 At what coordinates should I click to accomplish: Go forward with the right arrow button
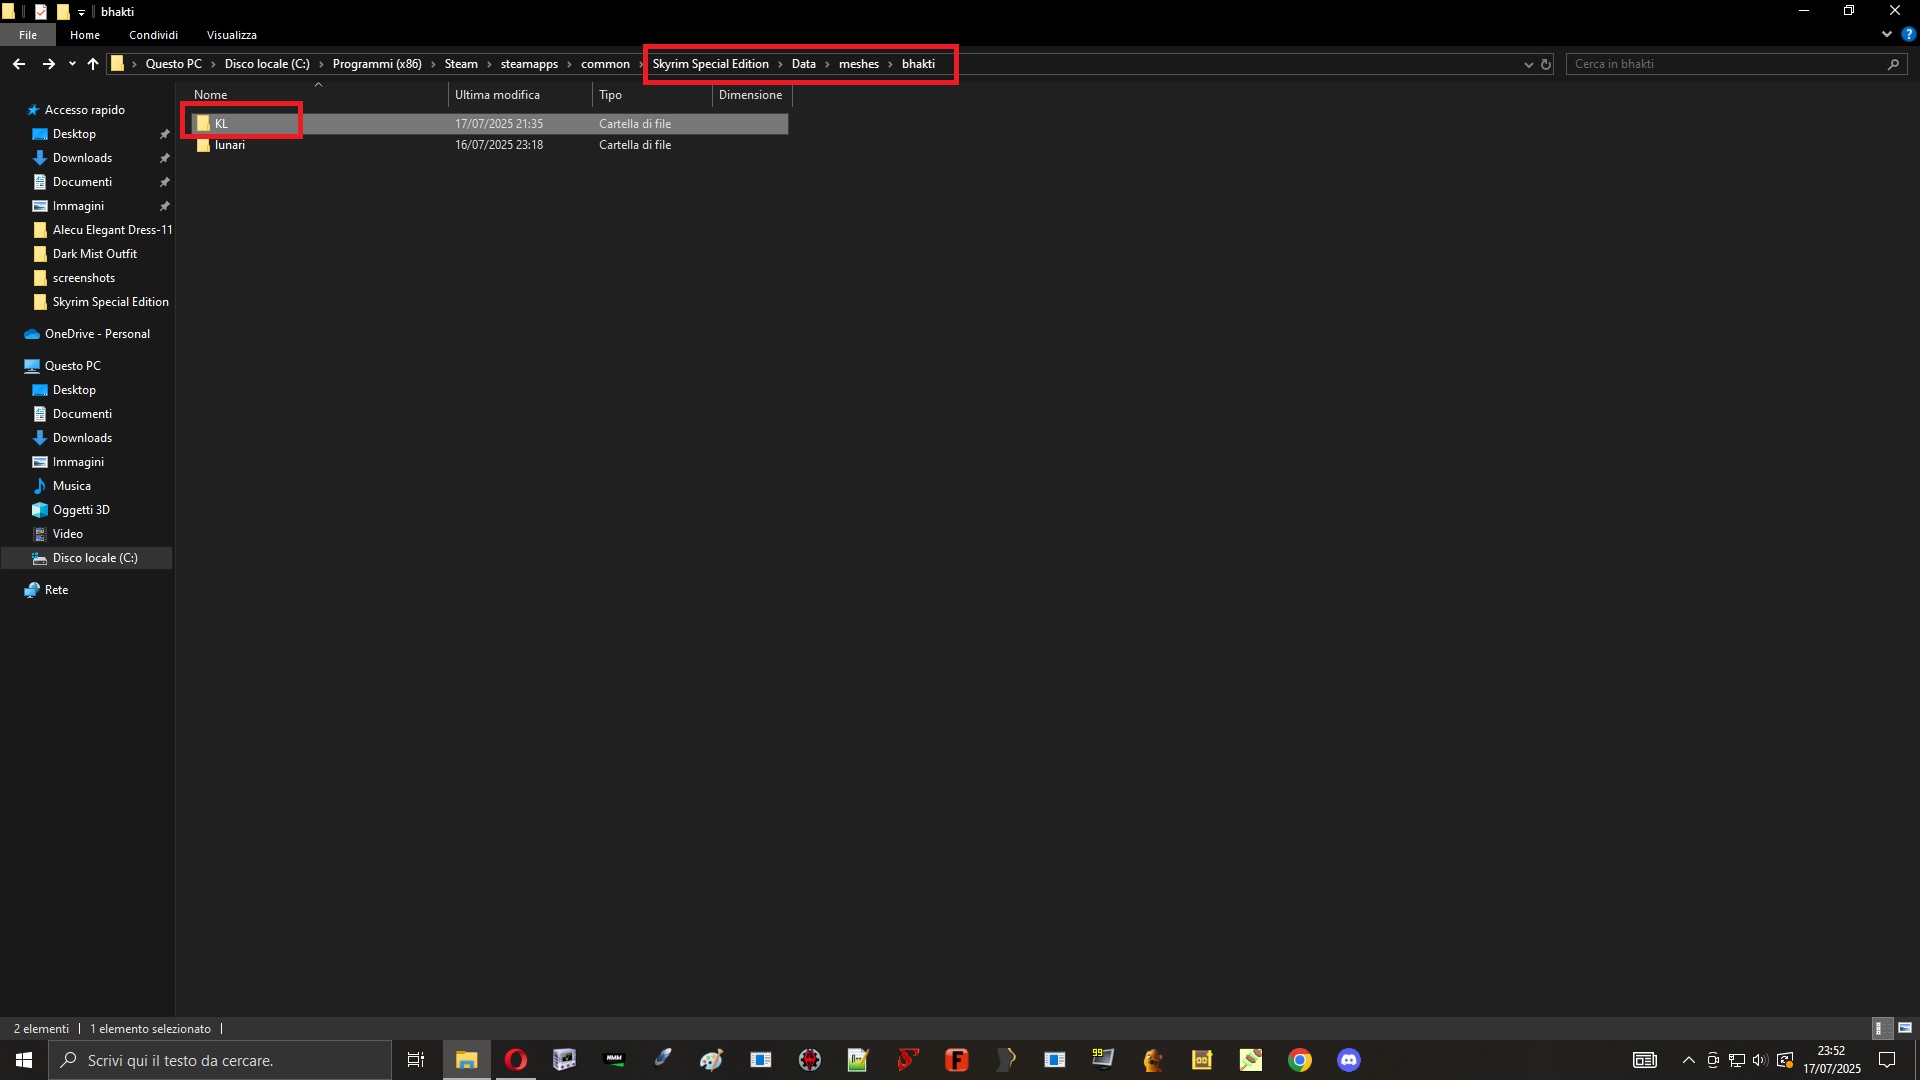48,64
